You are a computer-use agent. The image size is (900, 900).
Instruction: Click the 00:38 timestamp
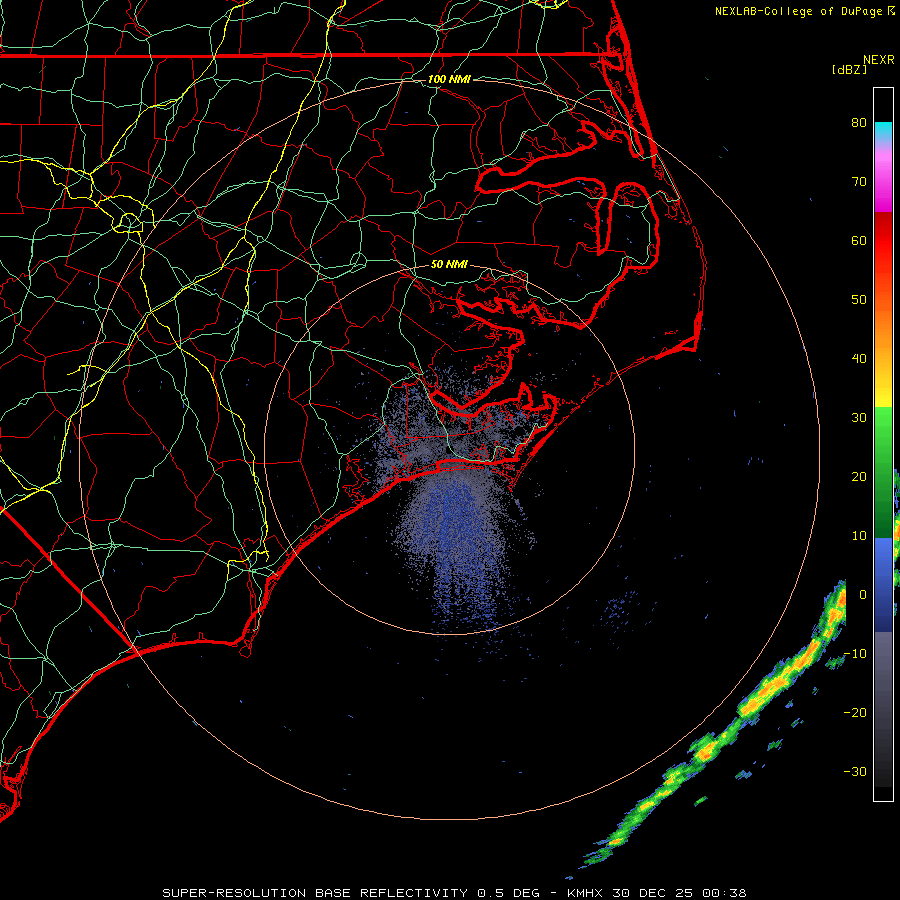pyautogui.click(x=726, y=893)
